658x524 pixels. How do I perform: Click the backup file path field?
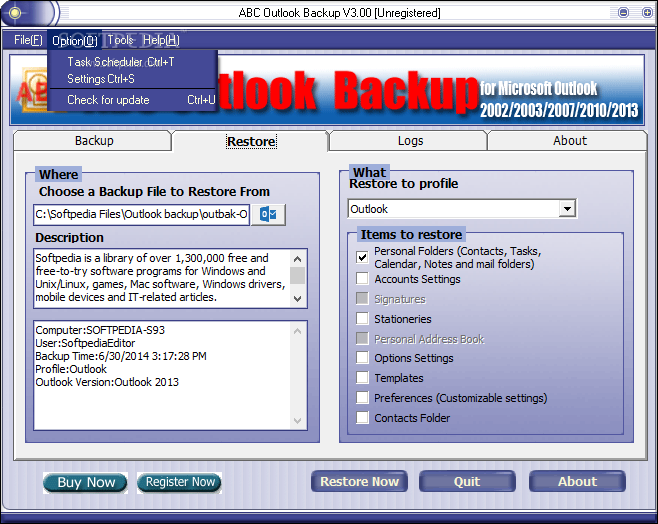[x=141, y=214]
